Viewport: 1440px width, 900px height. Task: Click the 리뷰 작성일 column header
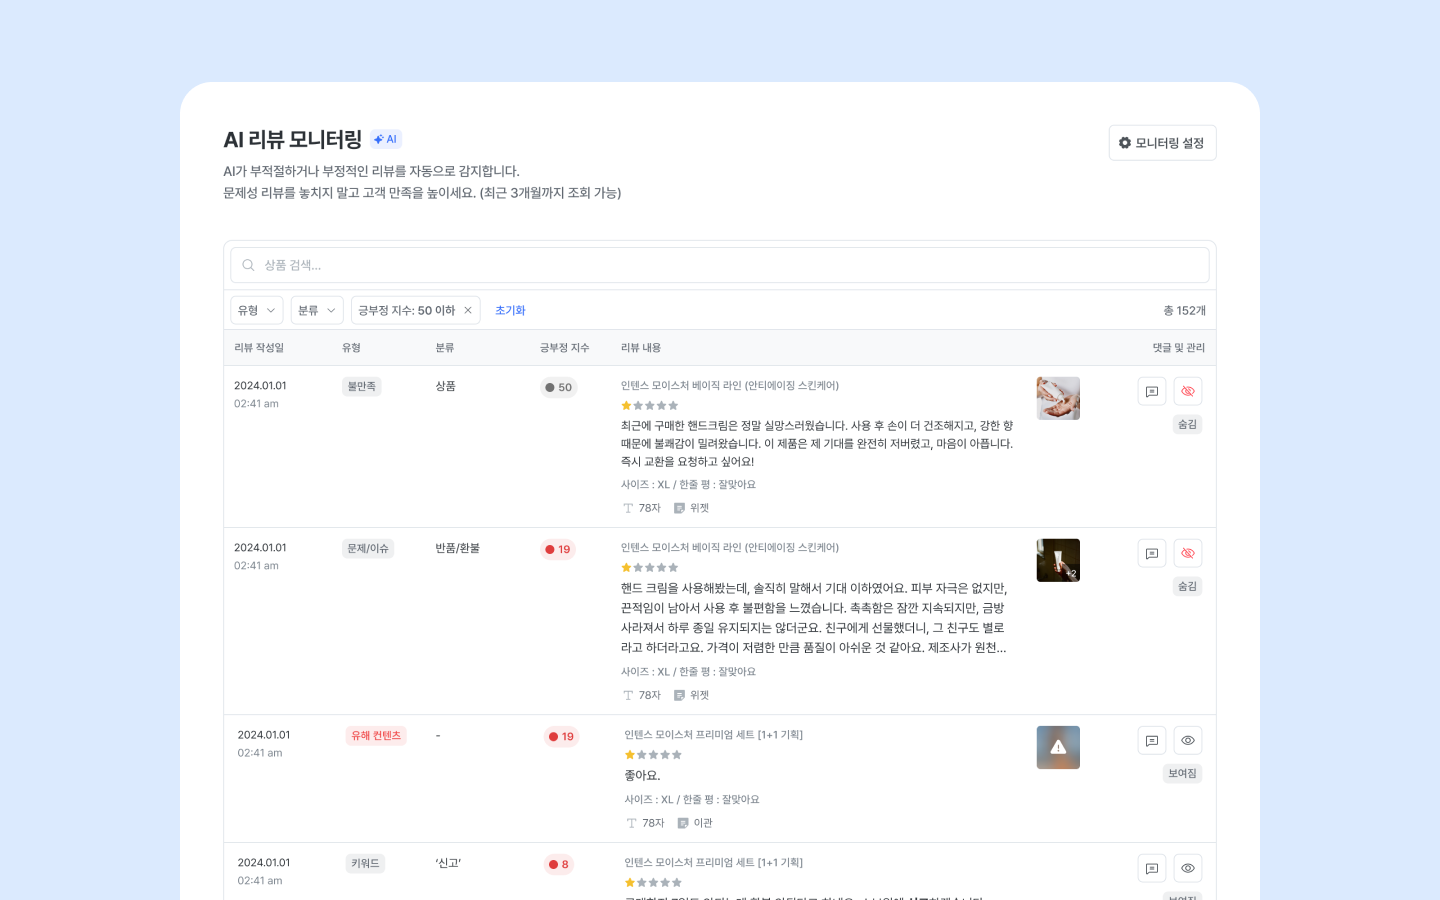tap(259, 348)
